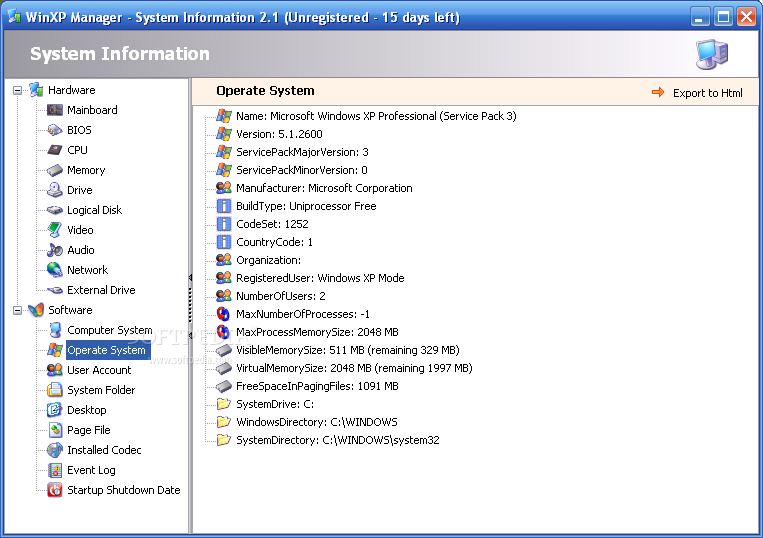
Task: Click the Drive icon in Hardware
Action: coord(54,190)
